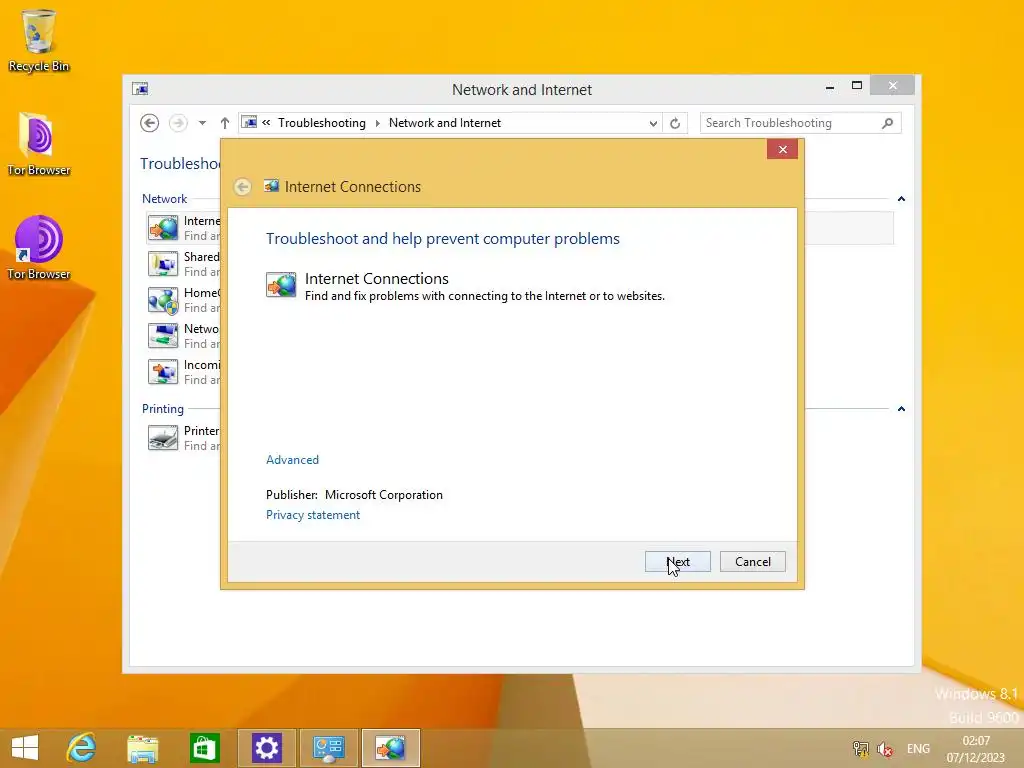This screenshot has width=1024, height=768.
Task: Click the Network section heading
Action: click(x=165, y=199)
